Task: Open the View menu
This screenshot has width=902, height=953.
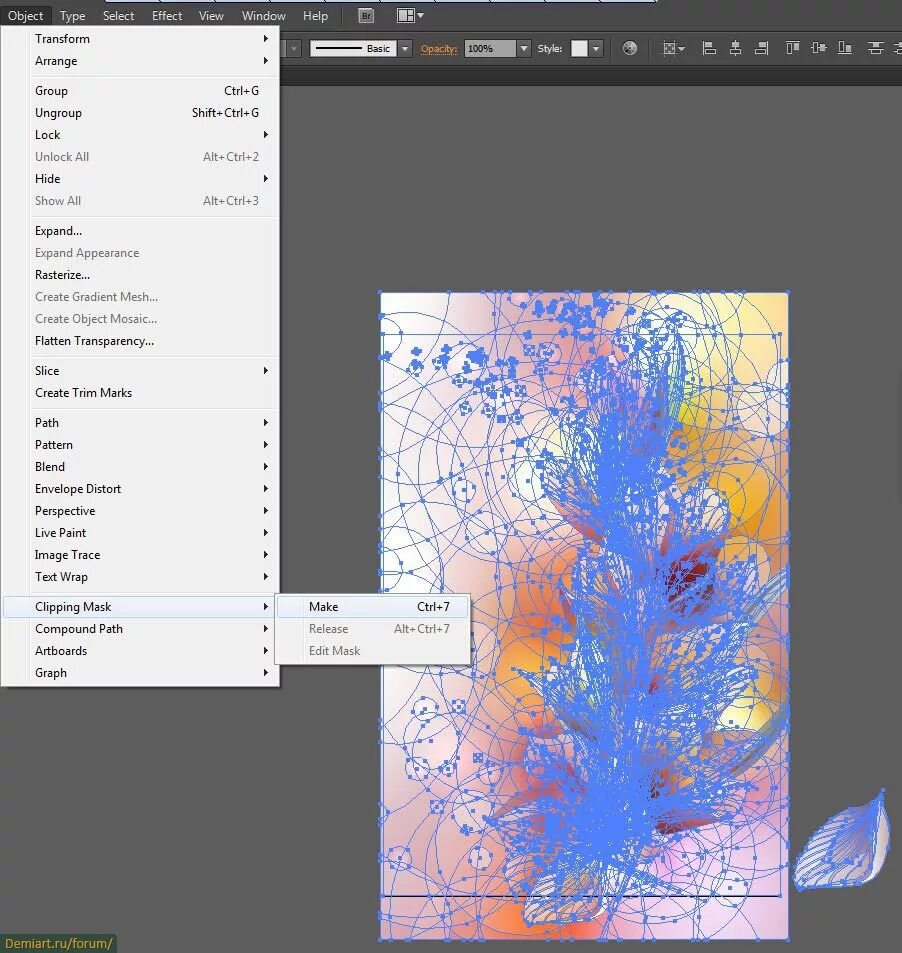Action: [211, 16]
